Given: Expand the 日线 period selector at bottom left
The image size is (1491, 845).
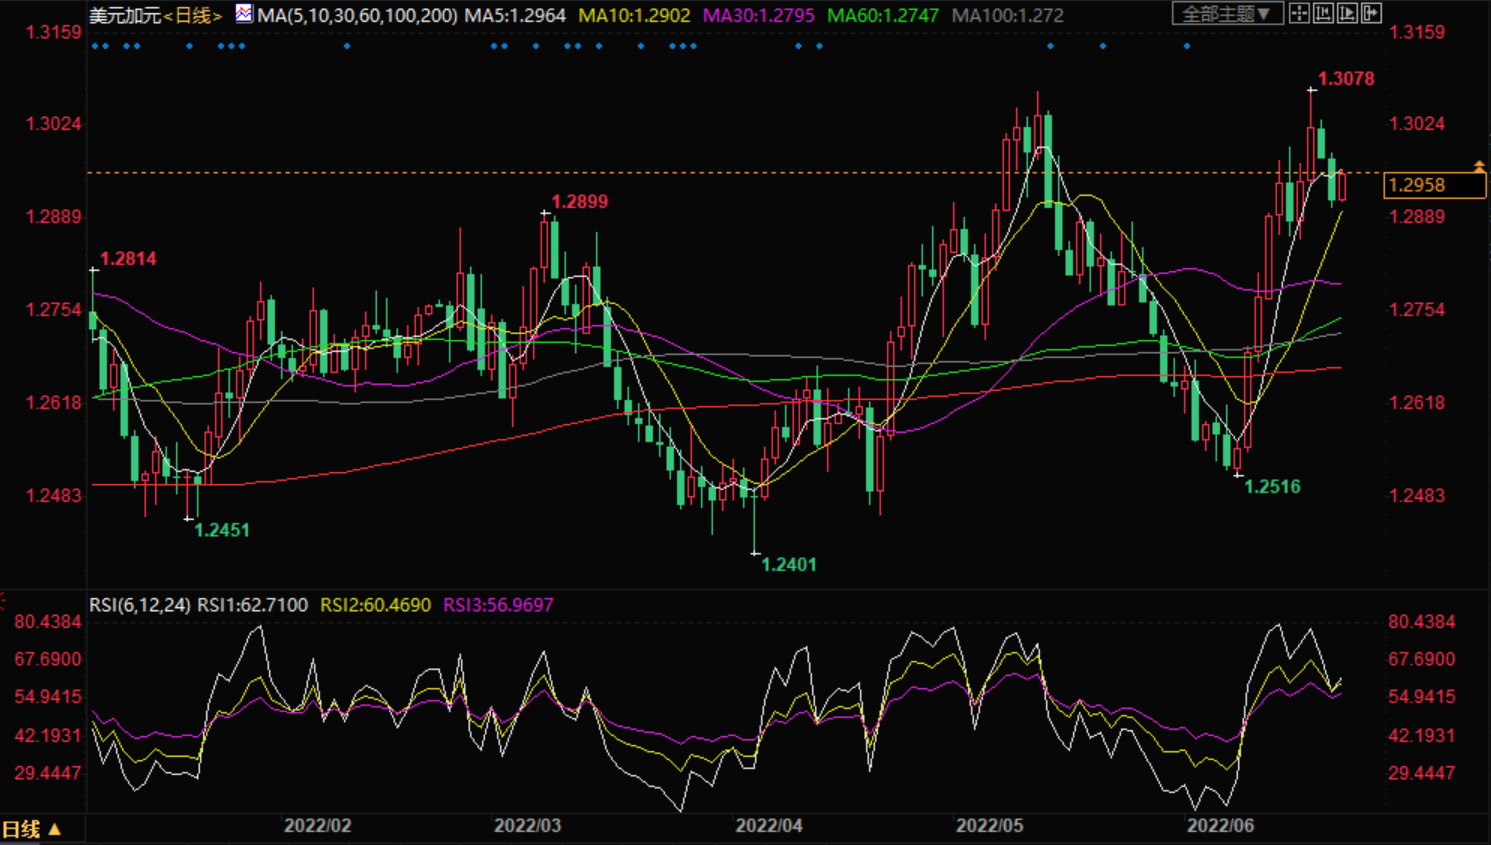Looking at the screenshot, I should pos(31,829).
